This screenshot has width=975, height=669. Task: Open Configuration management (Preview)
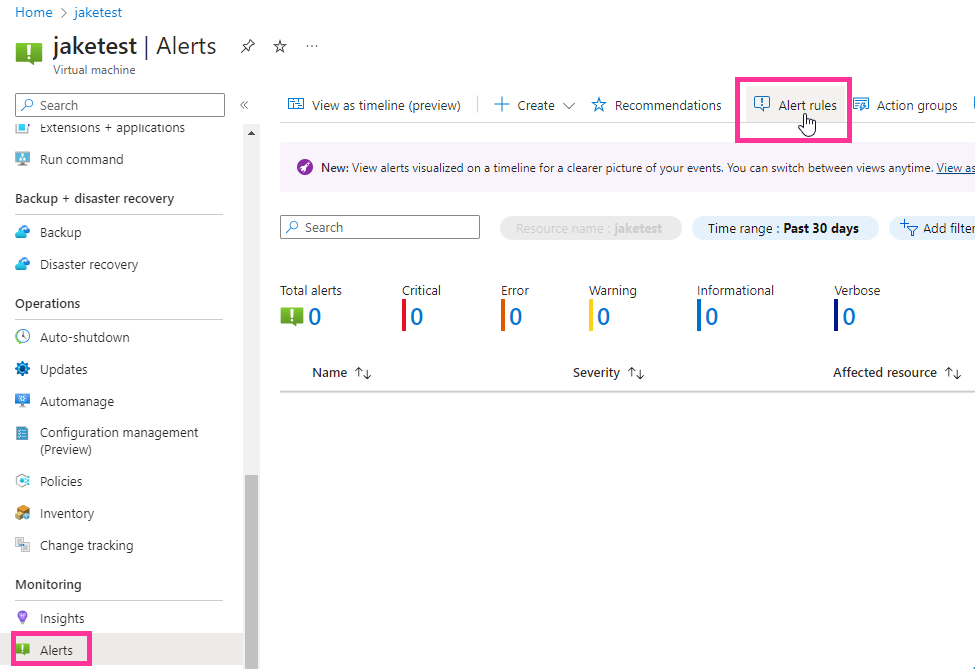click(119, 441)
